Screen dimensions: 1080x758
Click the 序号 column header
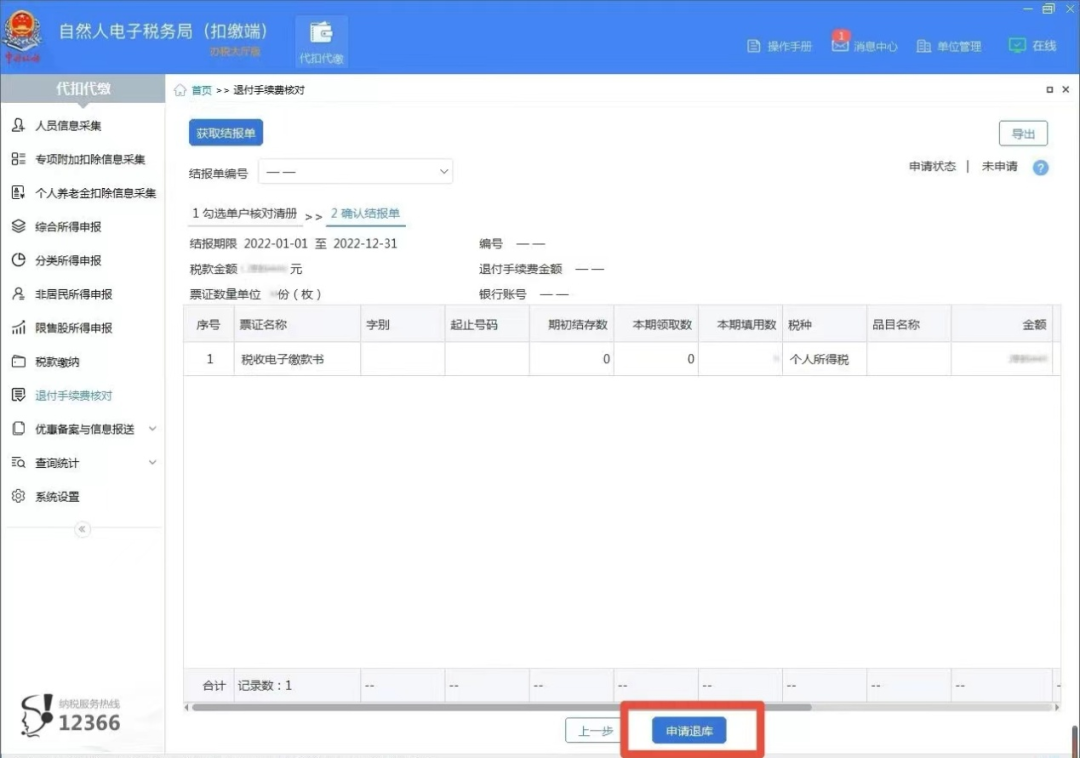click(x=209, y=324)
